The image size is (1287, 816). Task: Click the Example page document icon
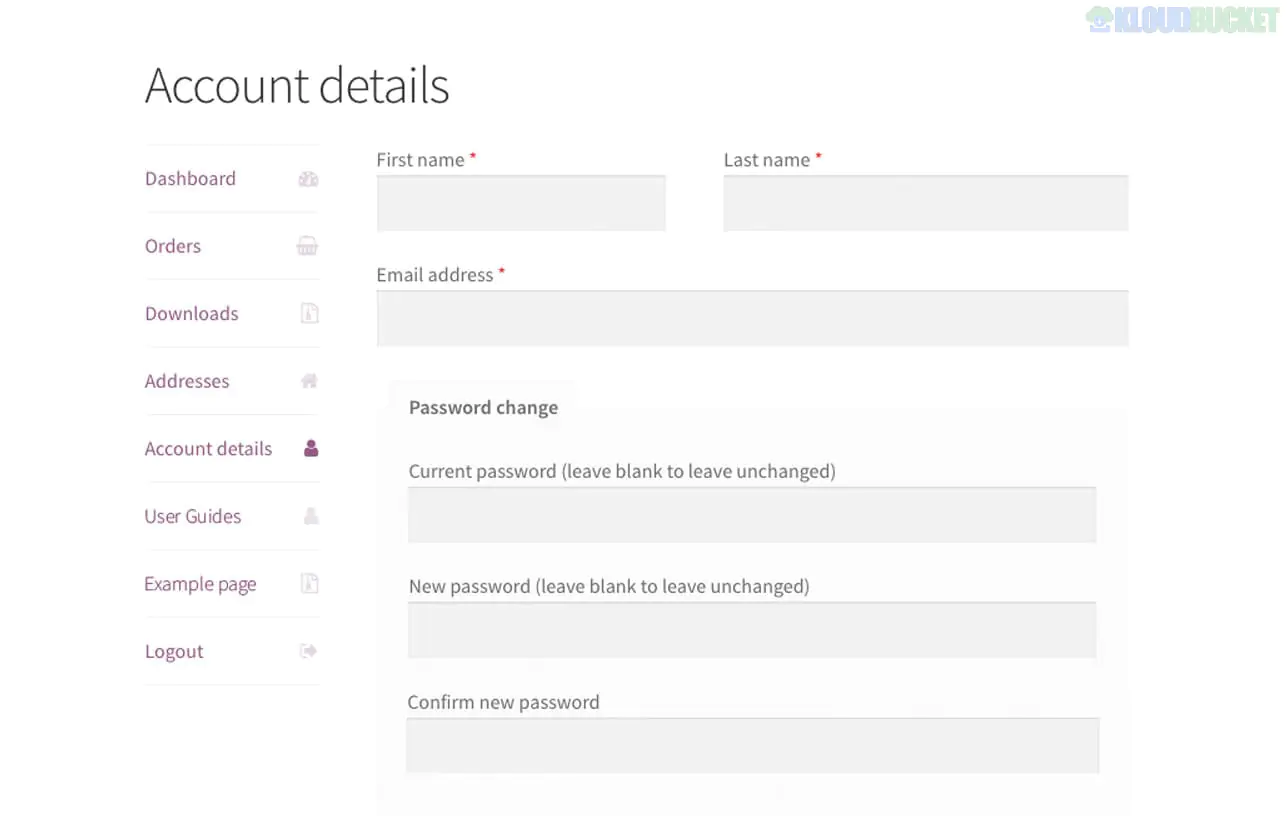coord(310,584)
